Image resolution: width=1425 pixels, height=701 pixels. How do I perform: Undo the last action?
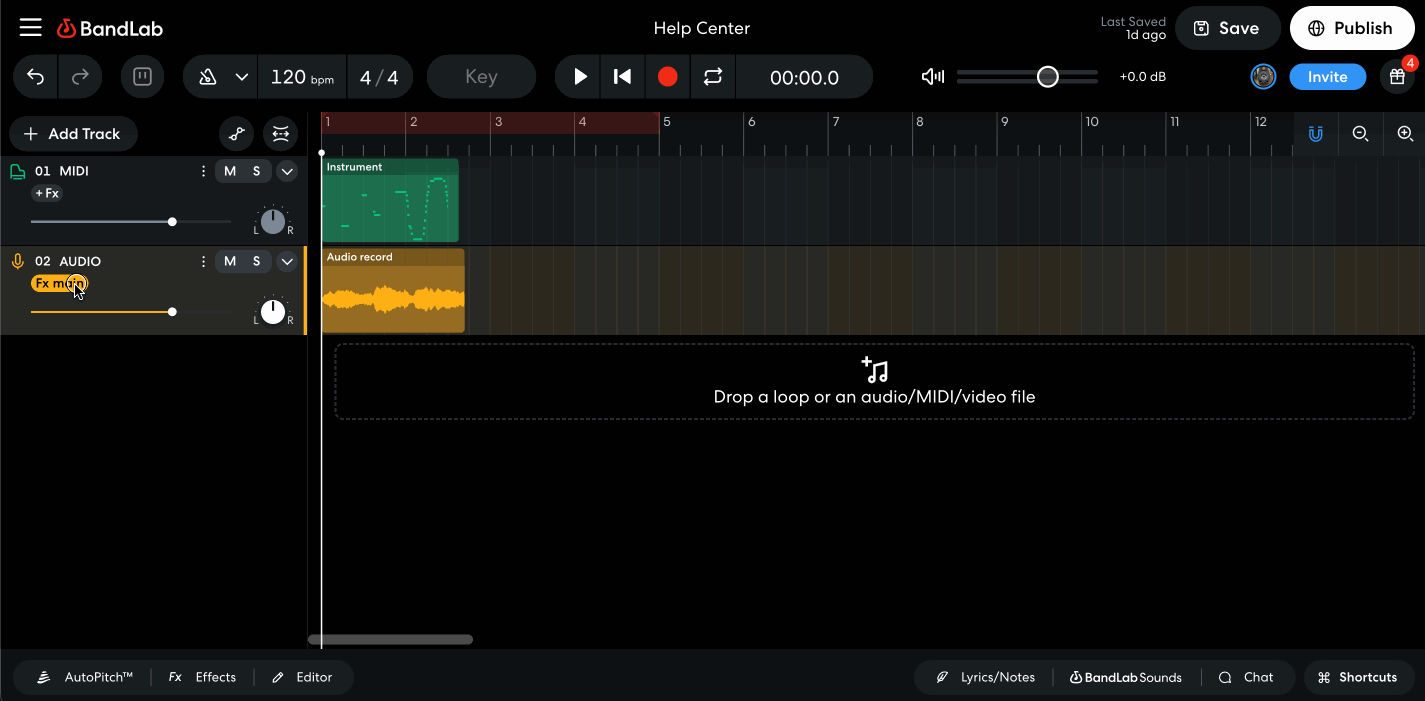[36, 77]
